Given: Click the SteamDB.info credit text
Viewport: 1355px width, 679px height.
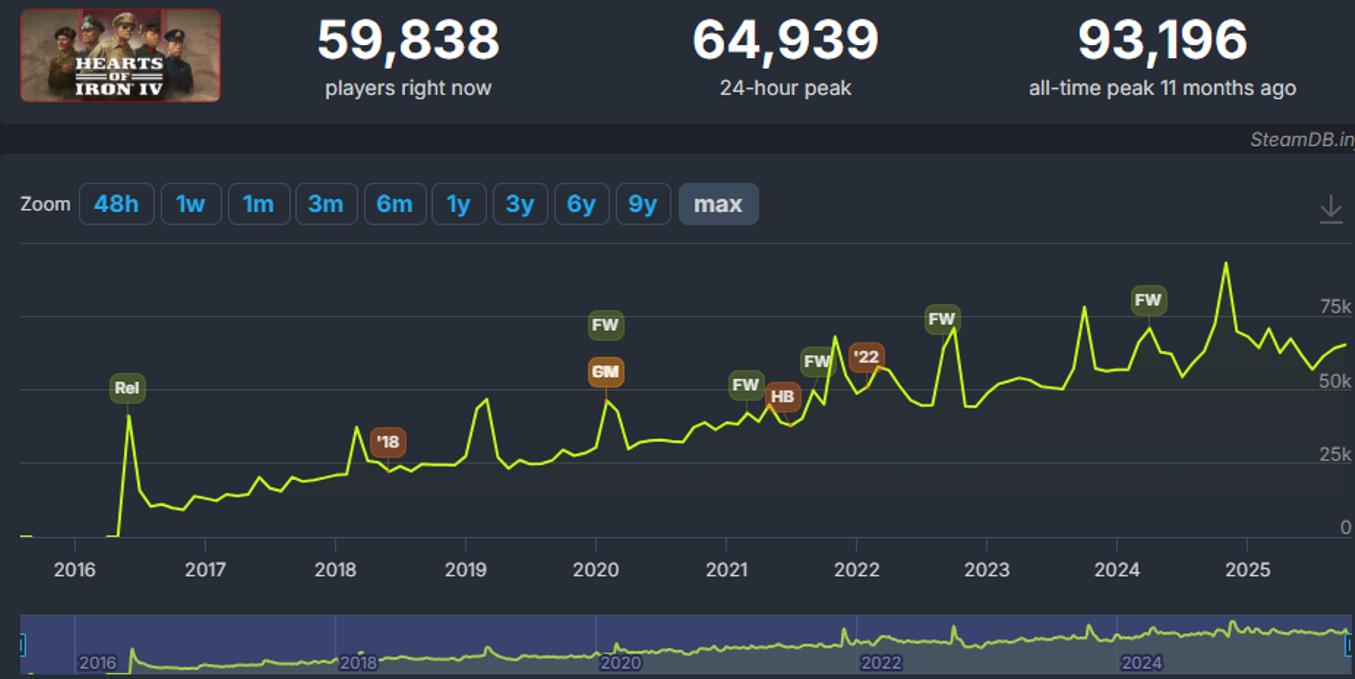Looking at the screenshot, I should 1302,140.
